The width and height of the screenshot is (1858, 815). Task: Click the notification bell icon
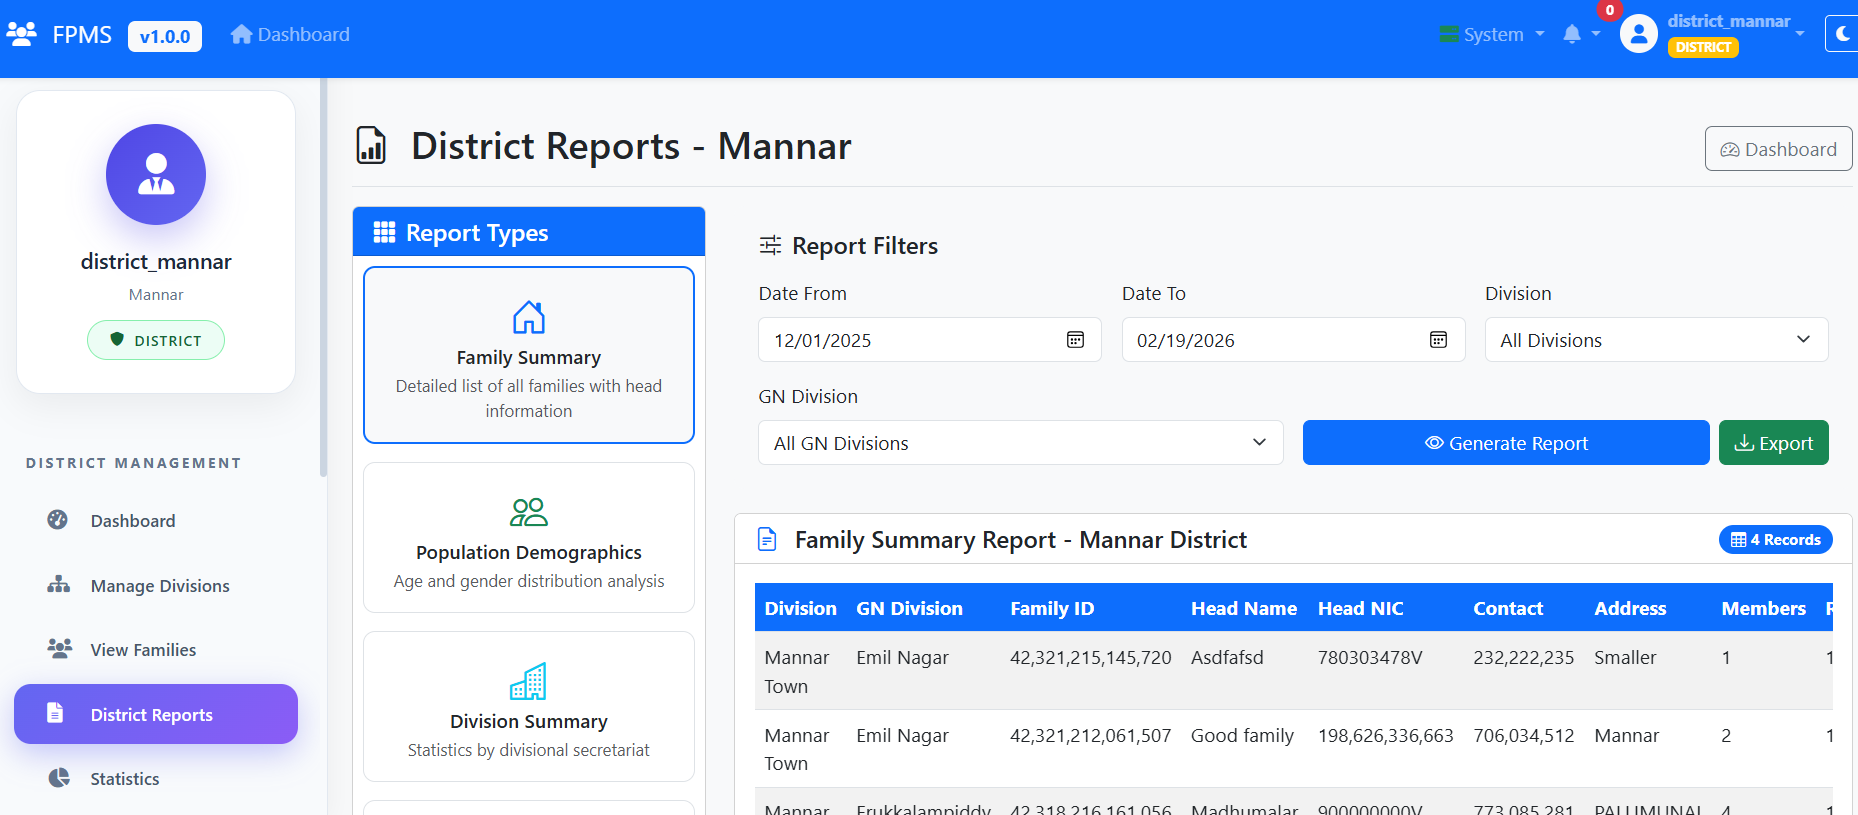click(x=1572, y=35)
